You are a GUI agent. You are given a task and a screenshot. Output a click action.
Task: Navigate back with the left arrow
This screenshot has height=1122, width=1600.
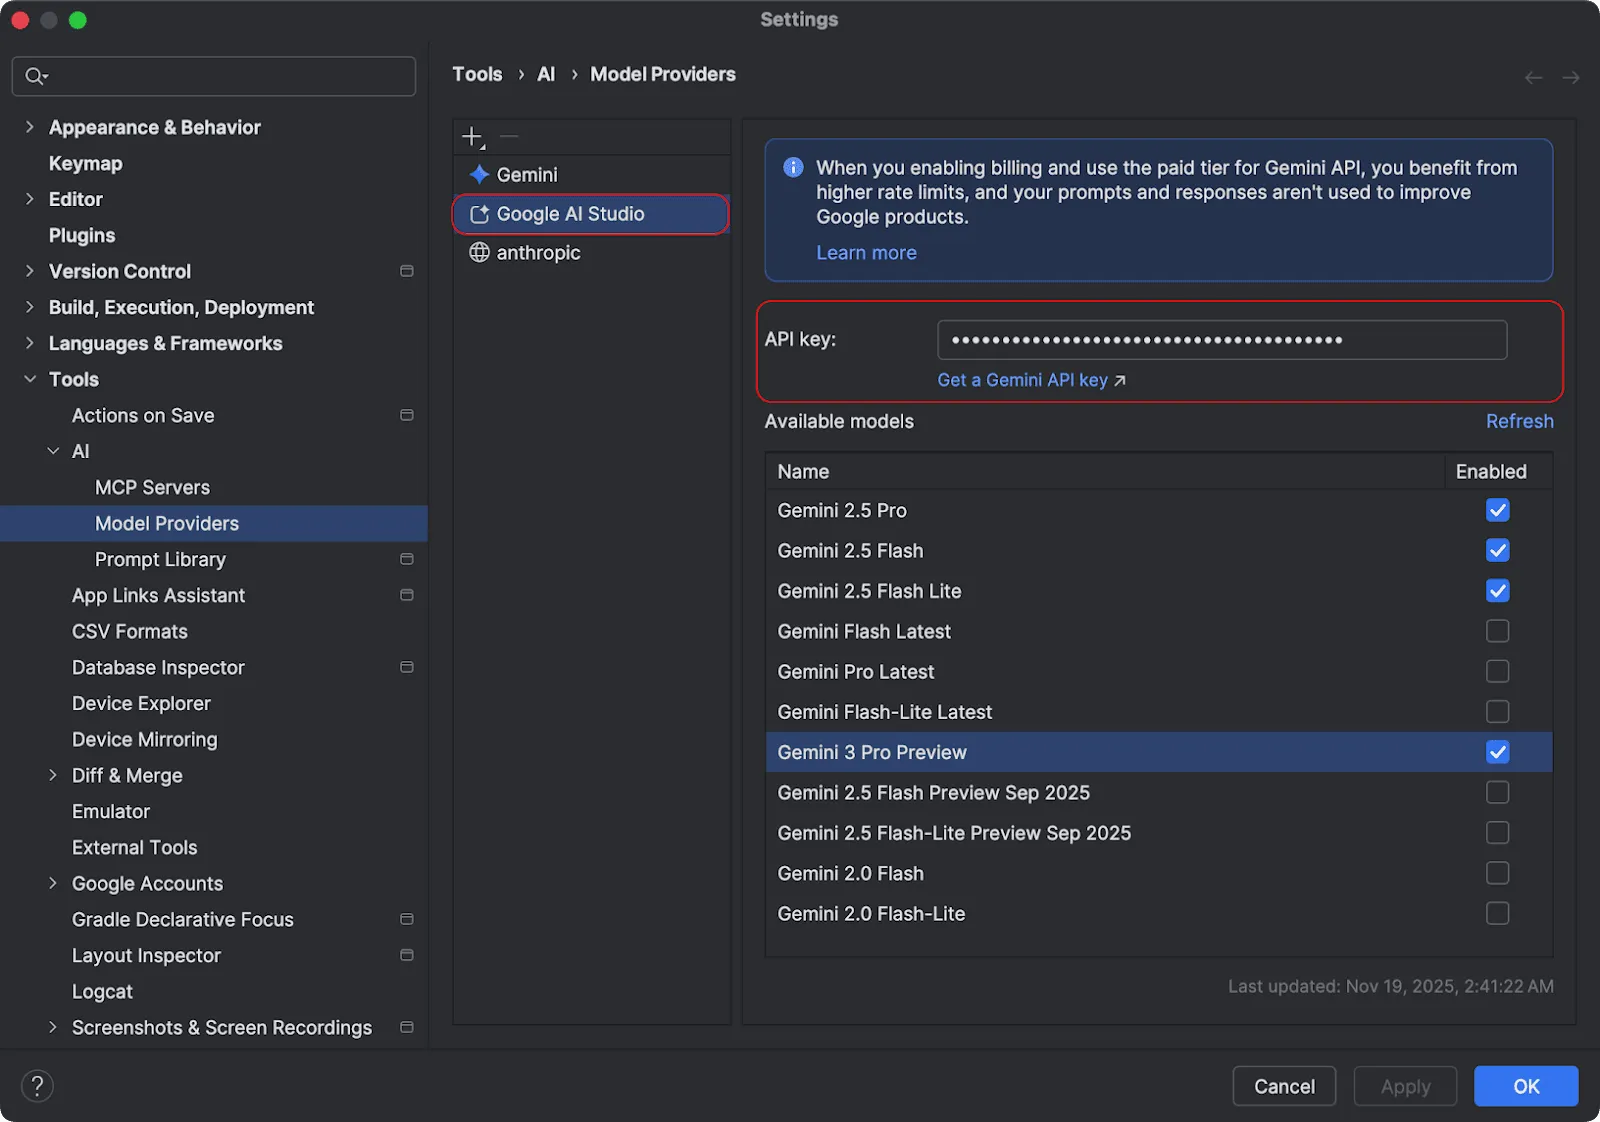point(1533,78)
